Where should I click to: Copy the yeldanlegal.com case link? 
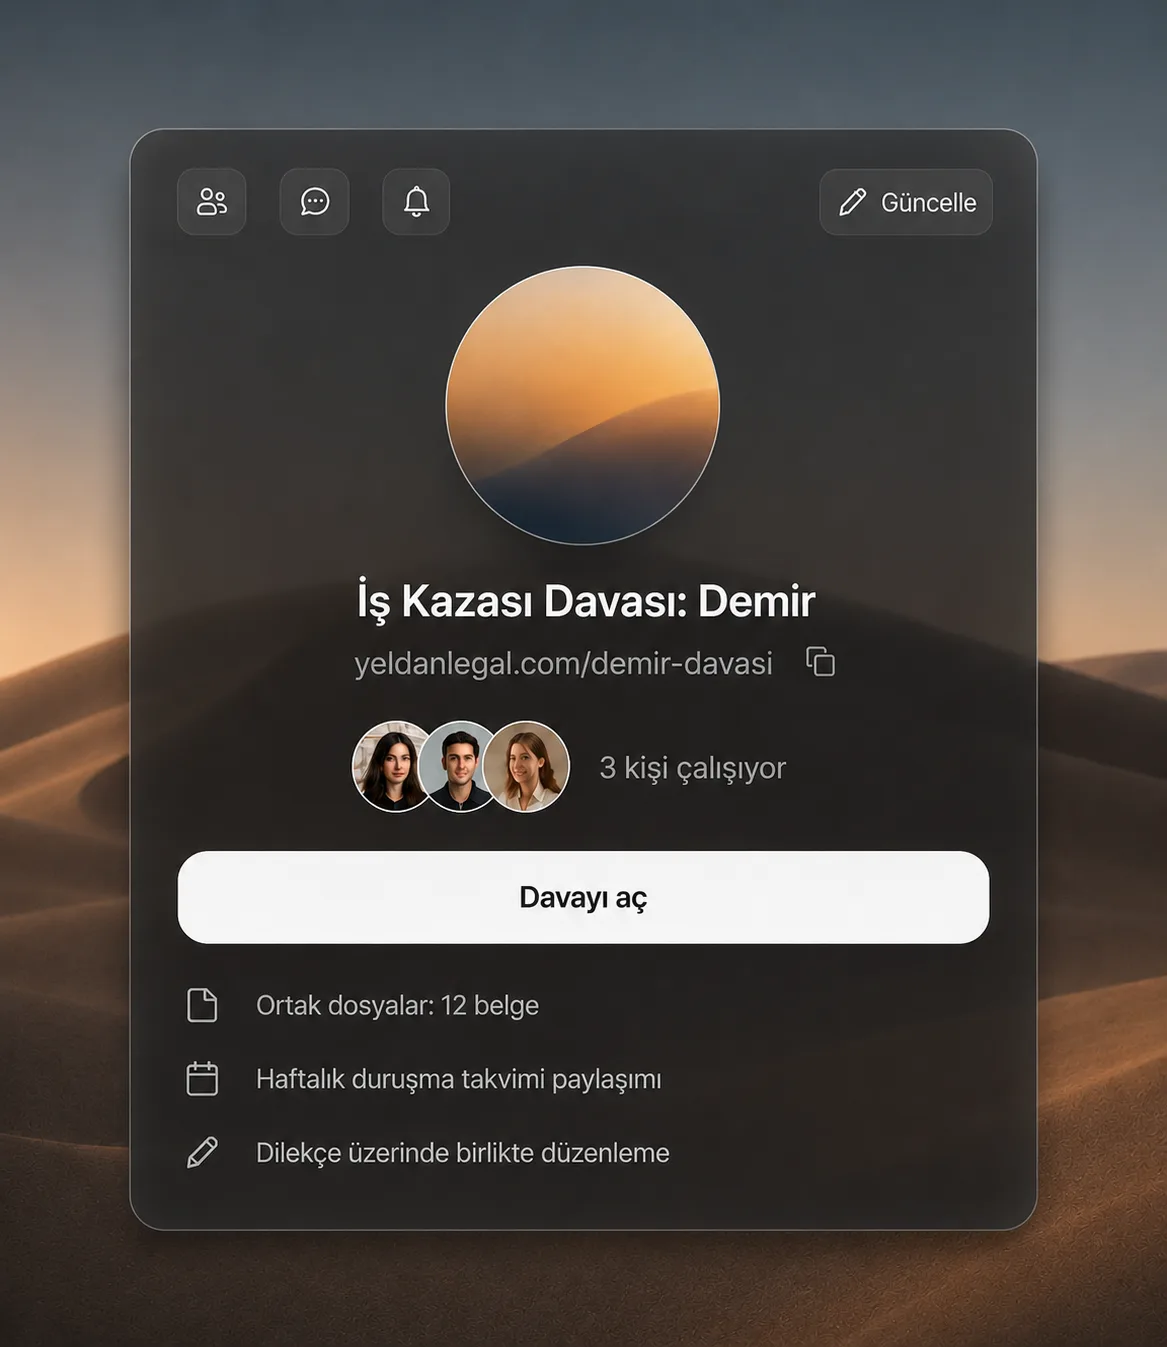pyautogui.click(x=821, y=662)
